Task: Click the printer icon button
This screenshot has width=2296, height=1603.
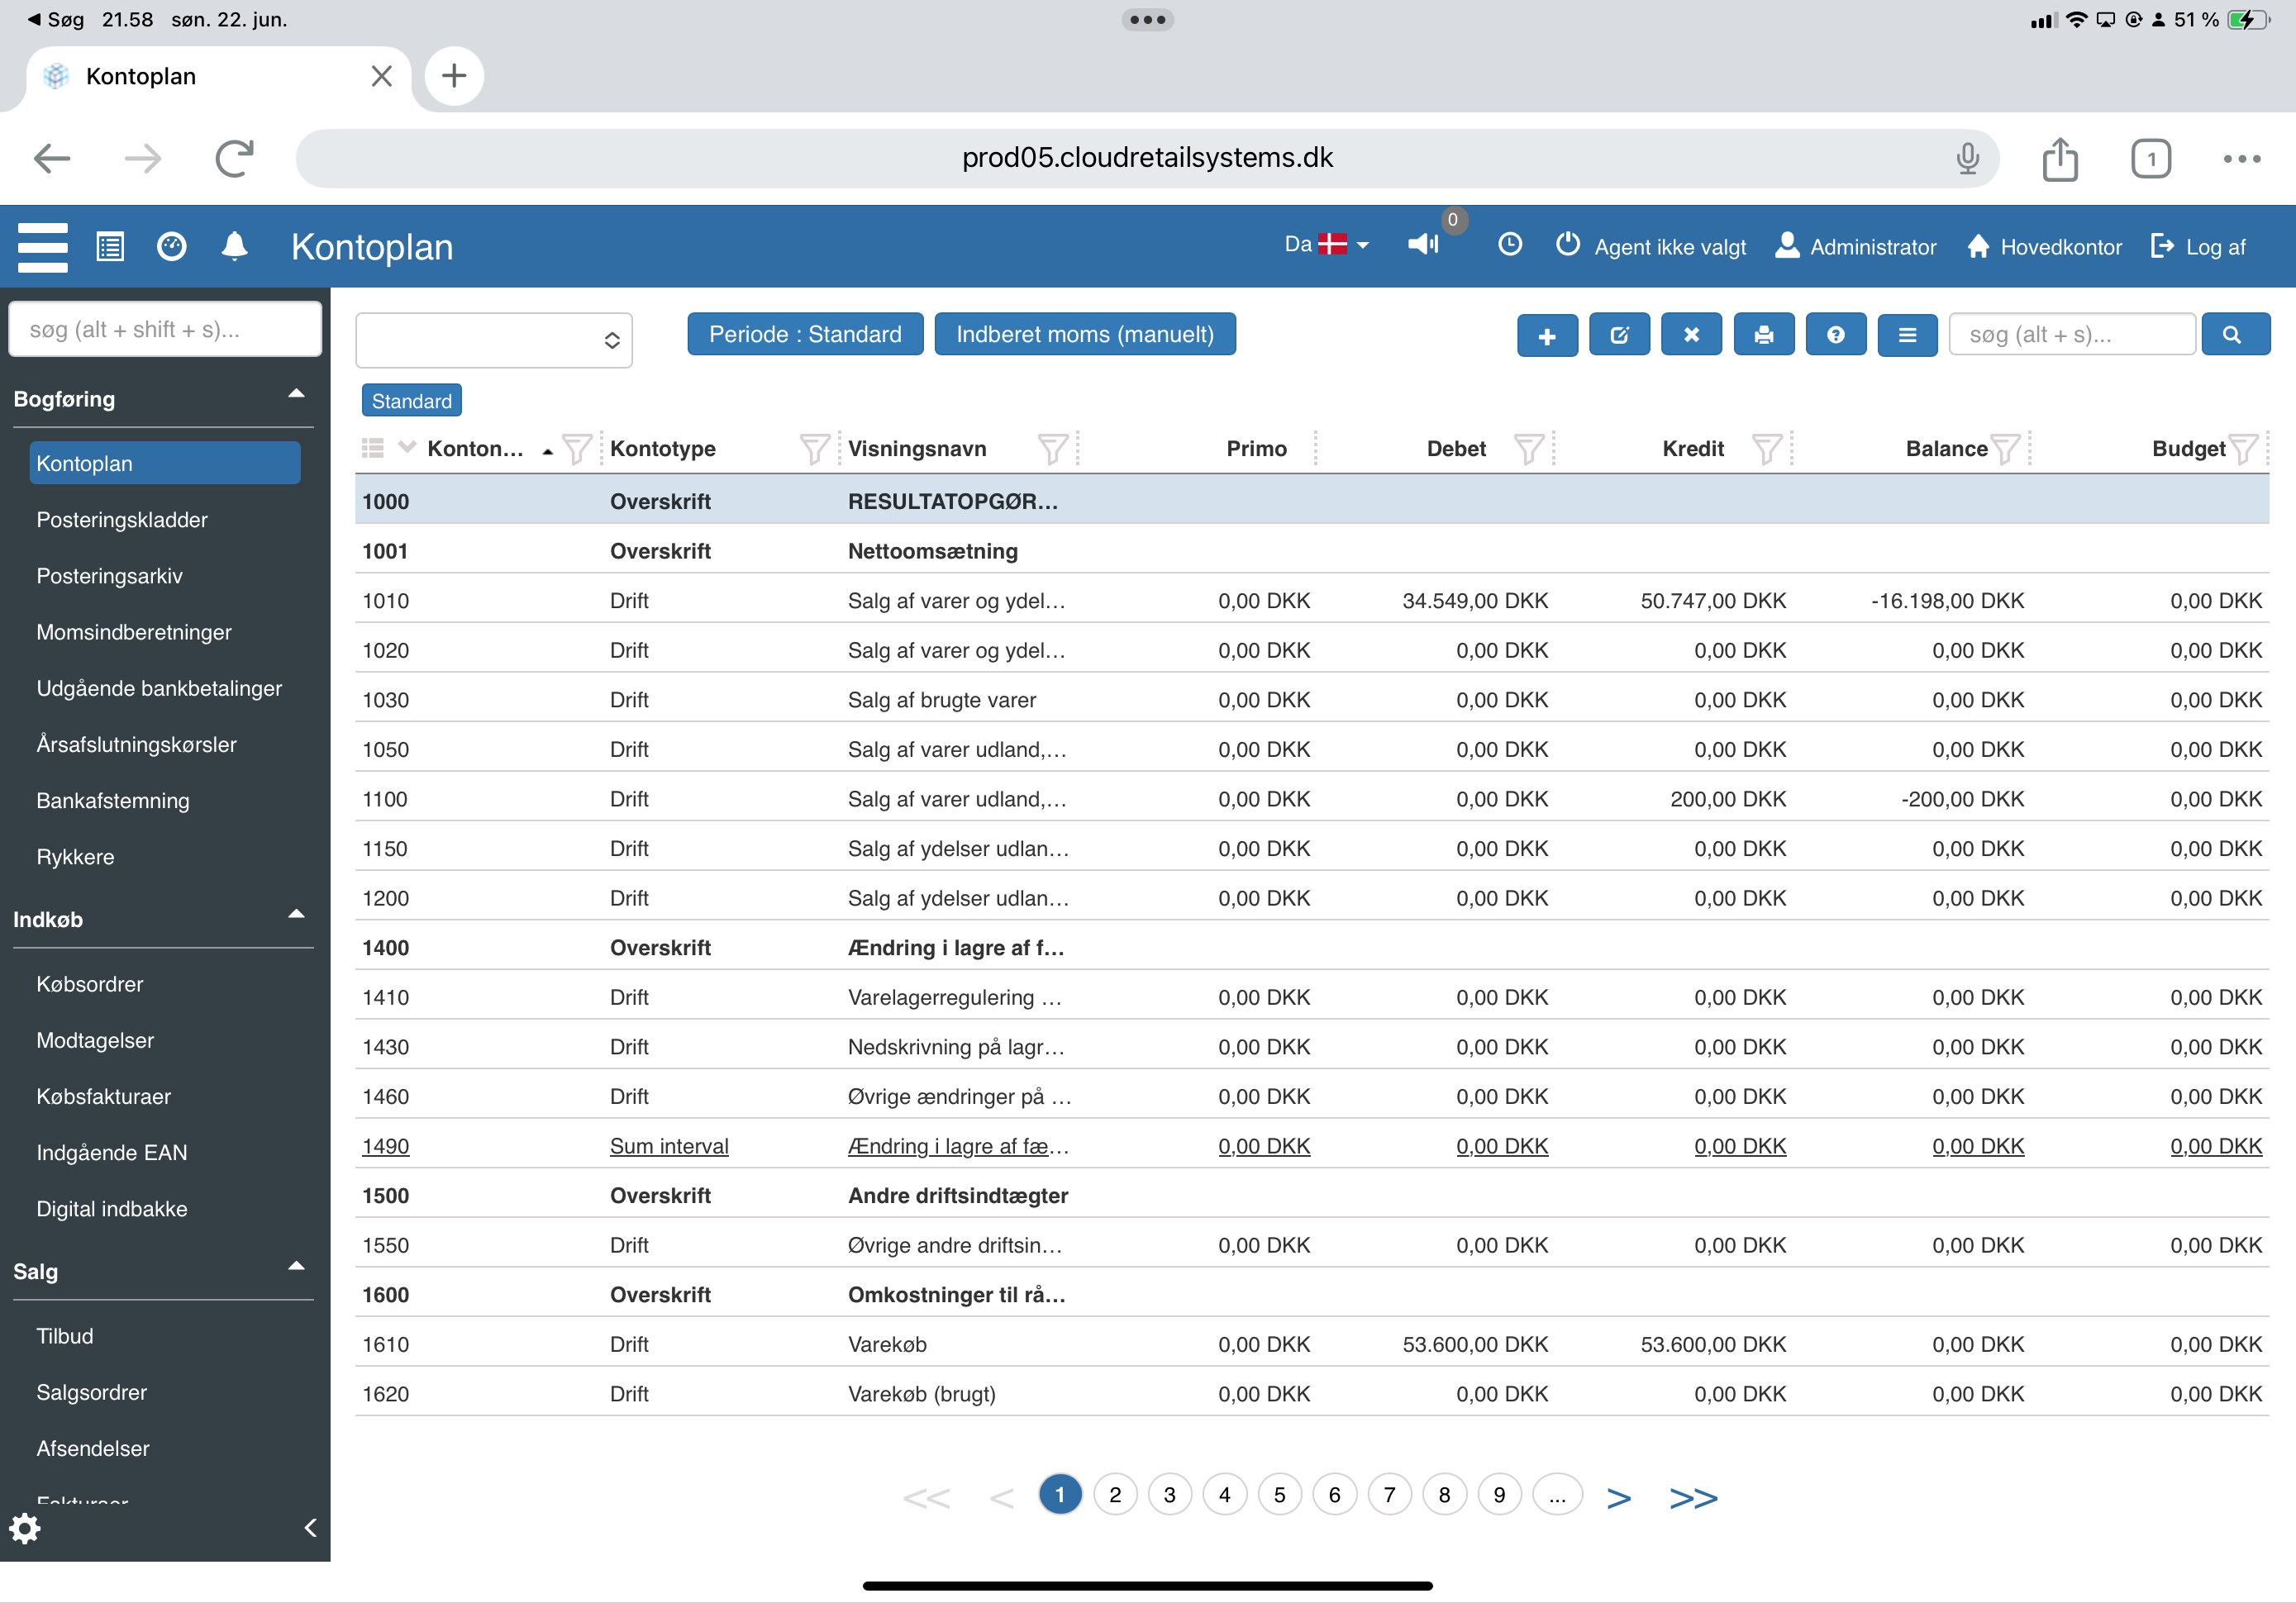Action: pos(1763,335)
